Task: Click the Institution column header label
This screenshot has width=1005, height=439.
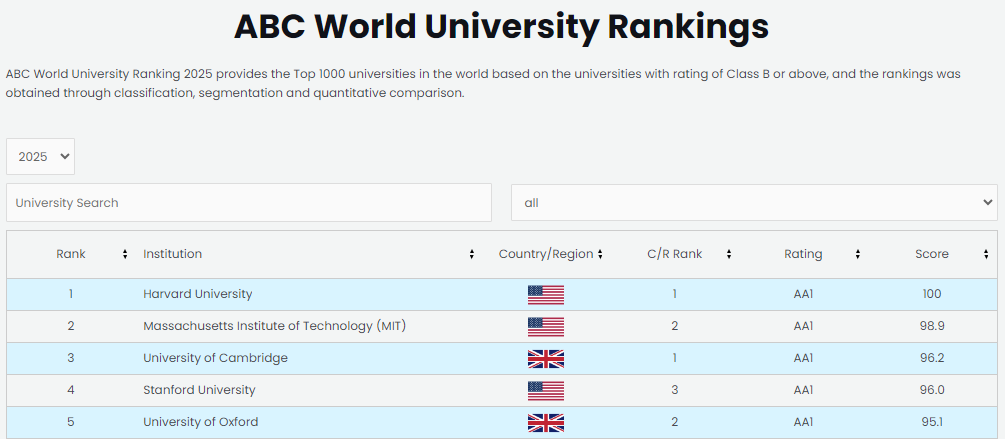Action: [172, 254]
